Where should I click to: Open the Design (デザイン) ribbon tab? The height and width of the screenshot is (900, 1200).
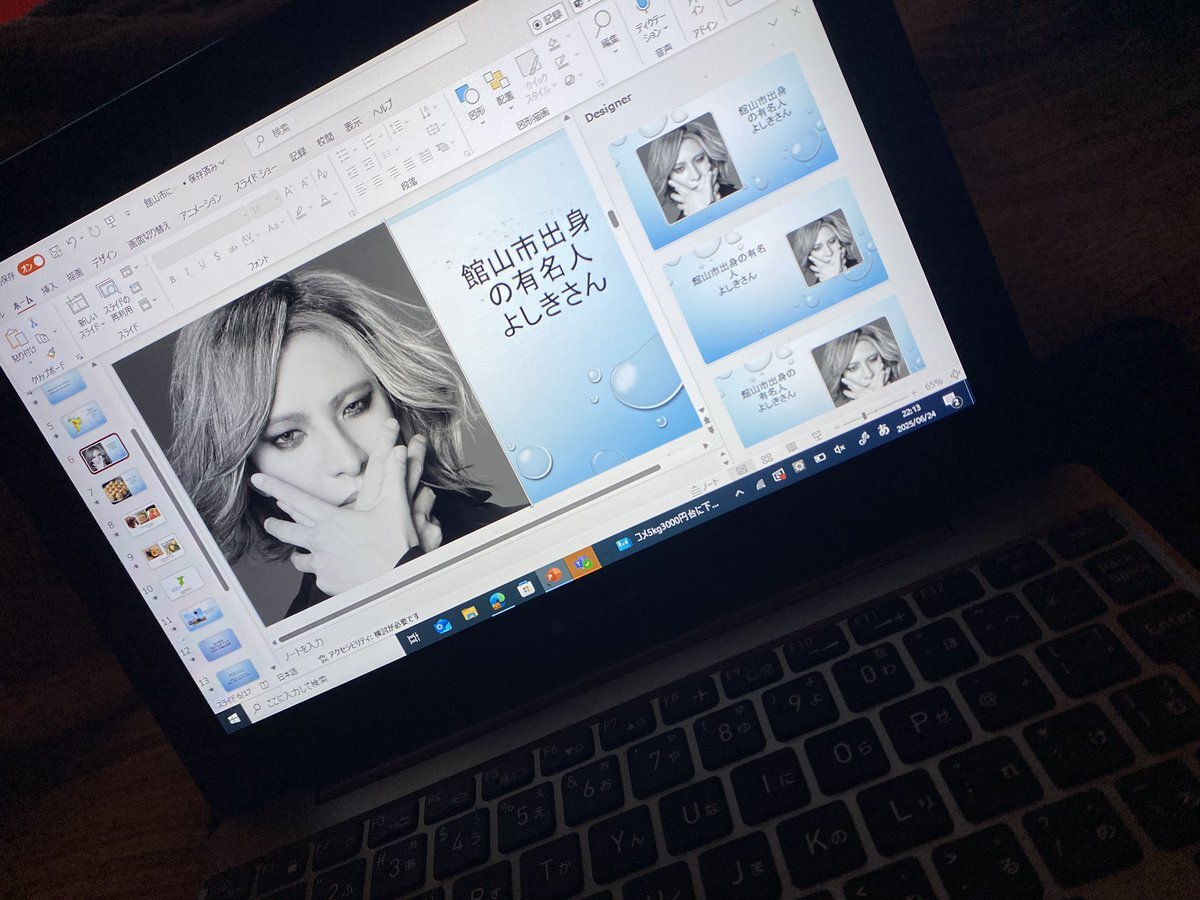[x=104, y=260]
